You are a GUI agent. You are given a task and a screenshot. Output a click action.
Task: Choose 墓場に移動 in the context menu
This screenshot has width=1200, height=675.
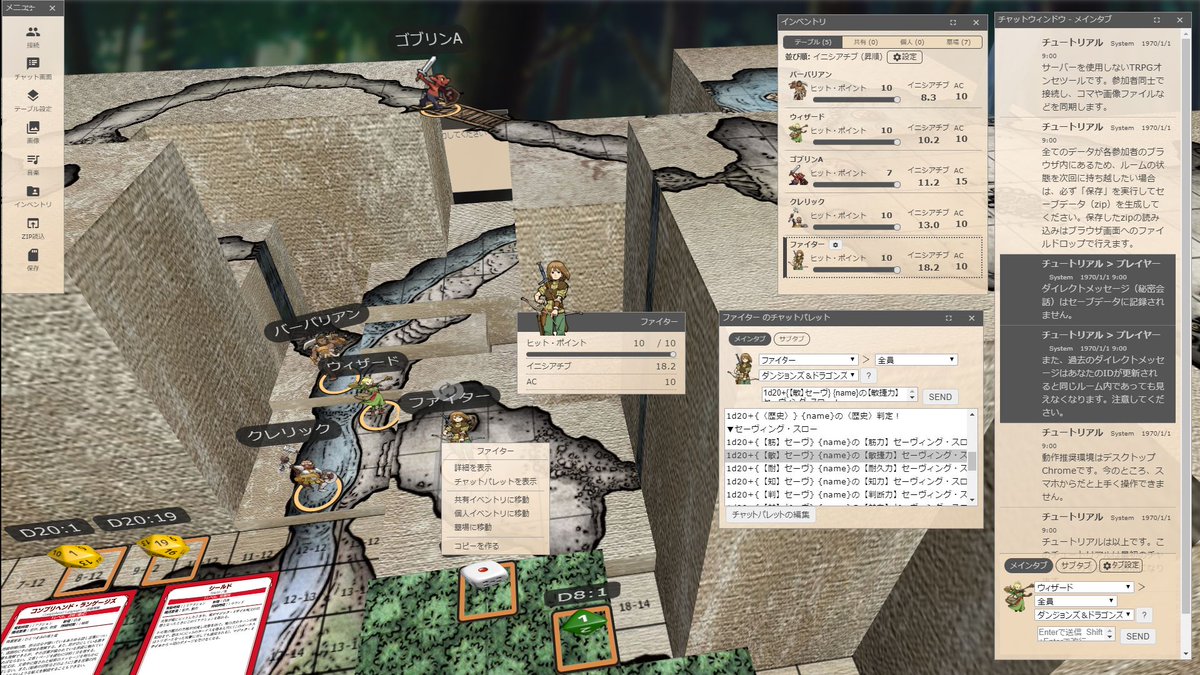click(472, 527)
